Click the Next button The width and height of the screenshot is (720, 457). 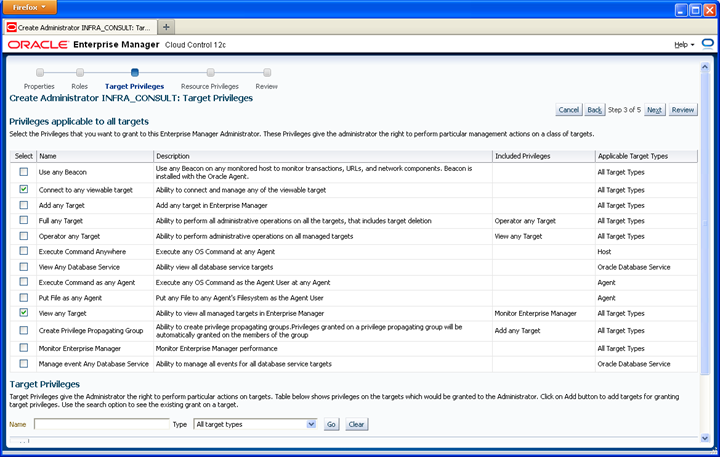pos(654,110)
